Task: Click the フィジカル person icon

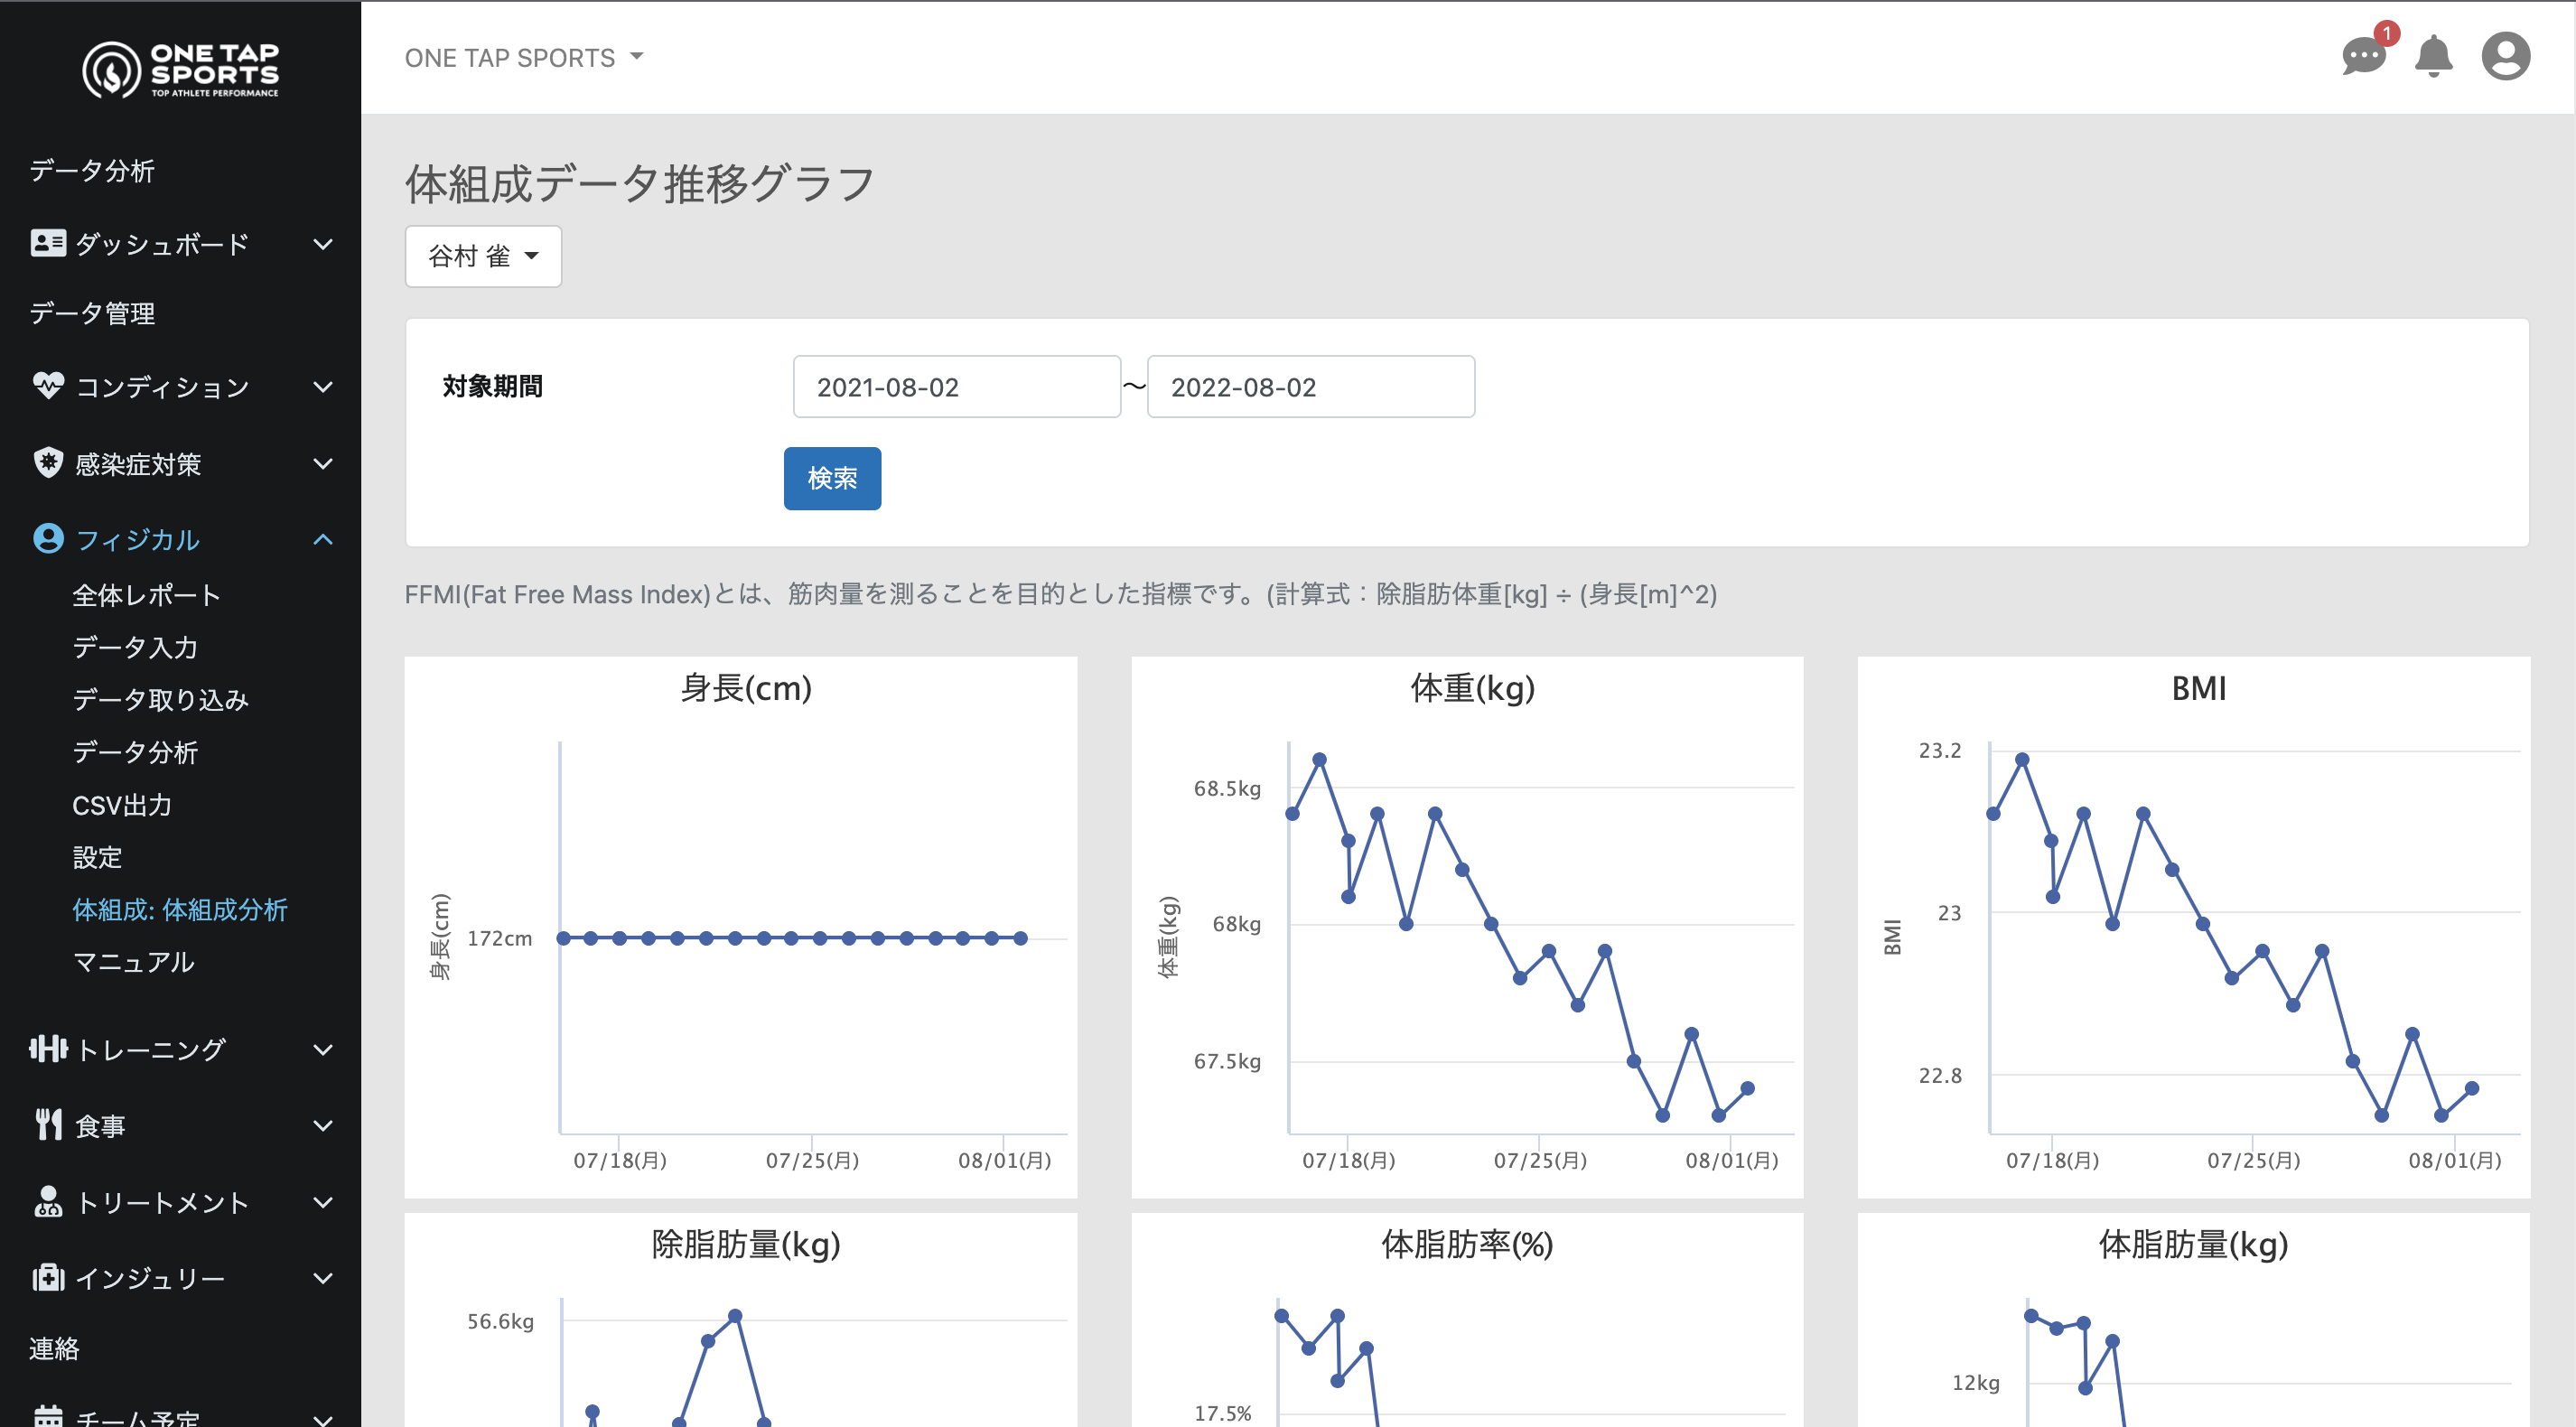Action: point(48,539)
